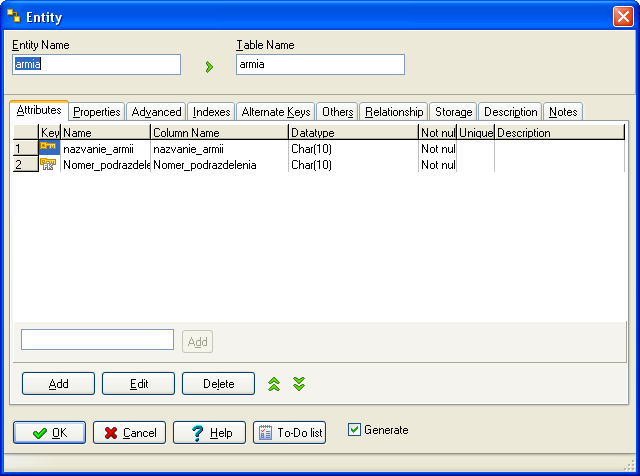Click the Char(10) datatype for nazvanie_armii
This screenshot has width=640, height=476.
353,149
